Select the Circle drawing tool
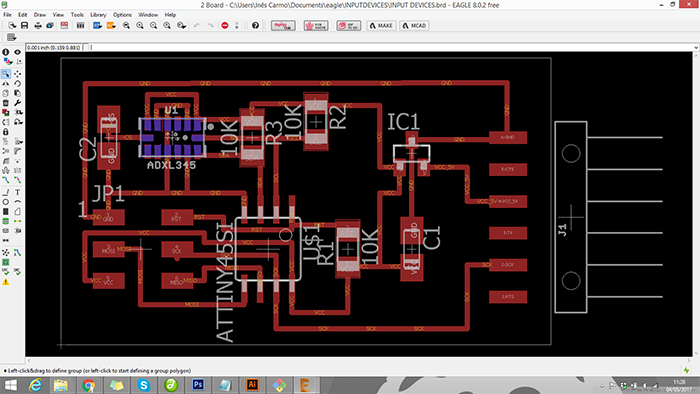 tap(6, 202)
